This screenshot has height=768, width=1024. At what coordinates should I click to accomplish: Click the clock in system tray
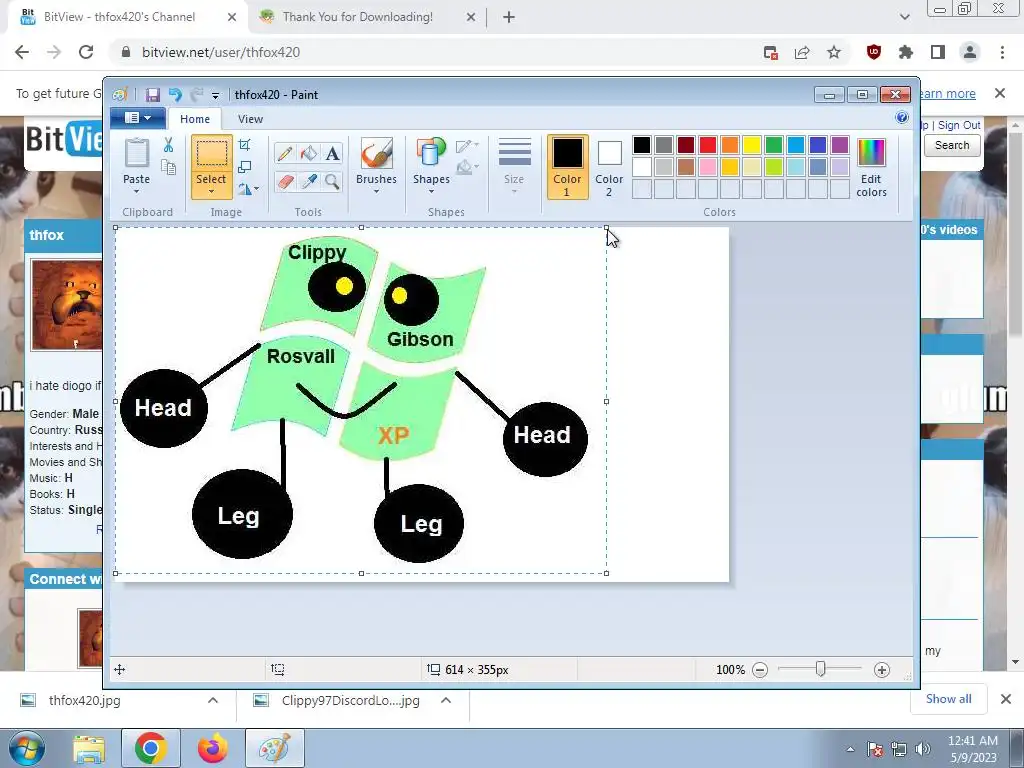point(972,748)
